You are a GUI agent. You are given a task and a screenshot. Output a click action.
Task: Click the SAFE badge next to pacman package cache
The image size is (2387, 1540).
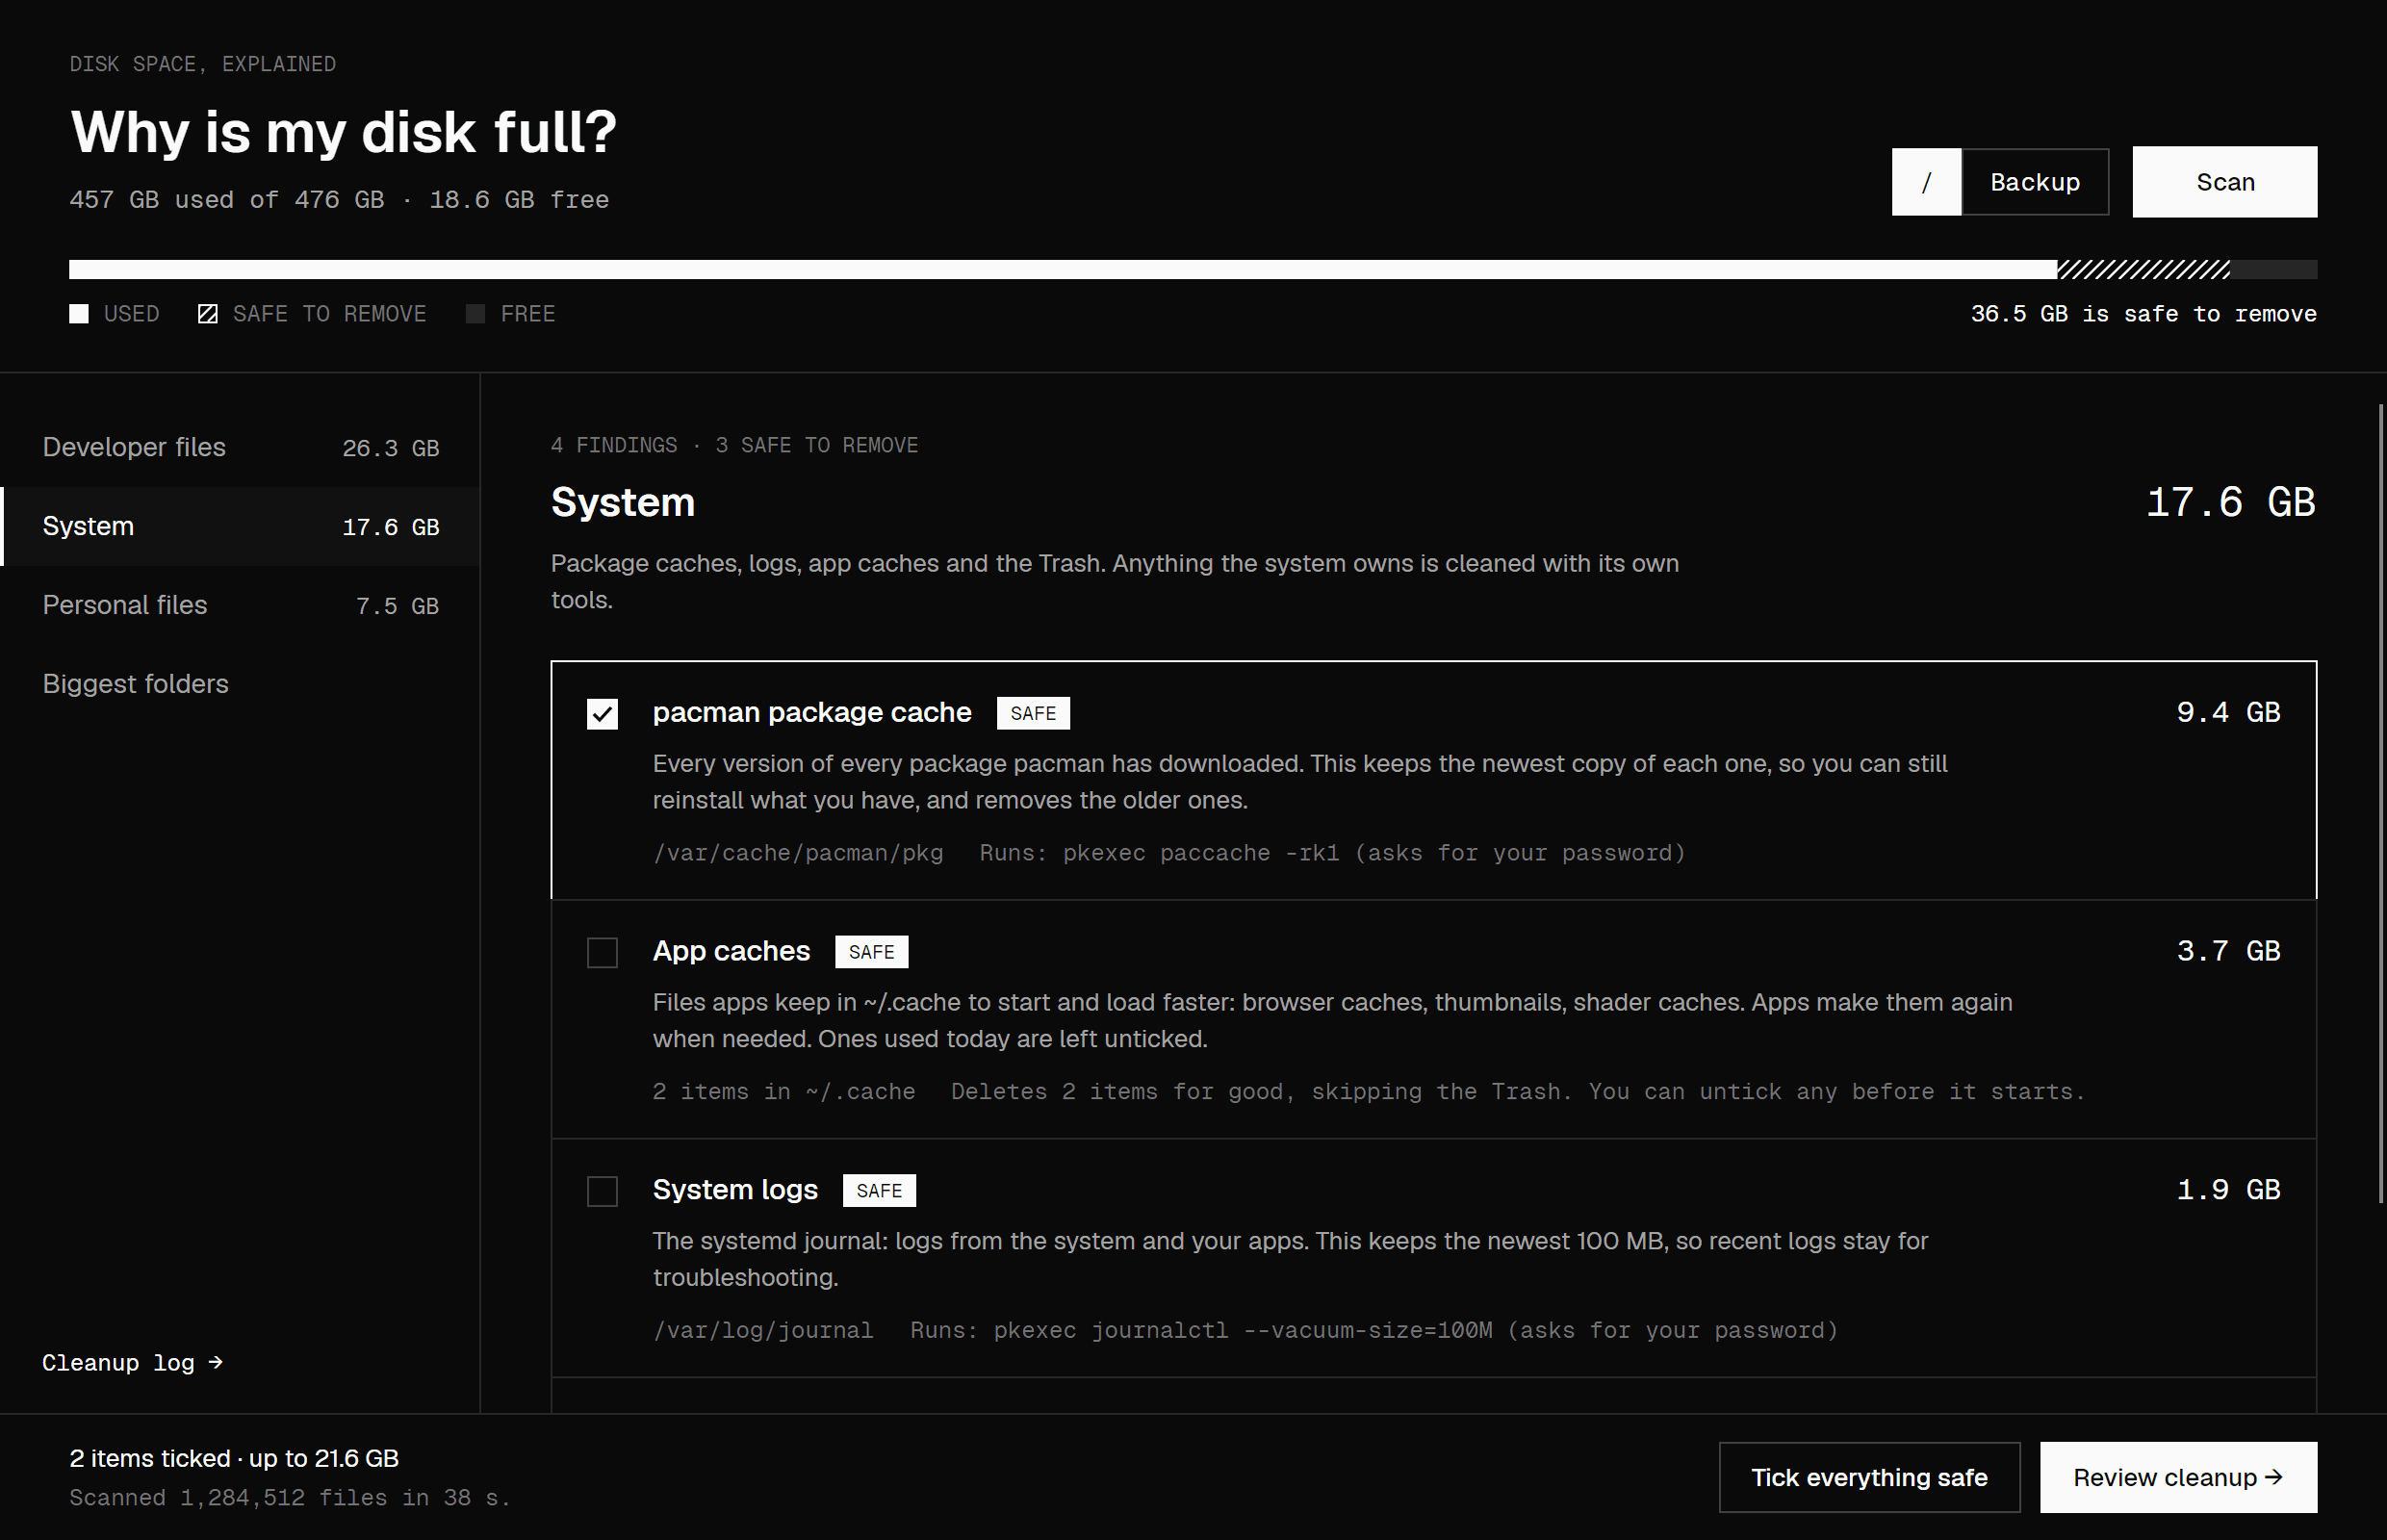(x=1033, y=713)
